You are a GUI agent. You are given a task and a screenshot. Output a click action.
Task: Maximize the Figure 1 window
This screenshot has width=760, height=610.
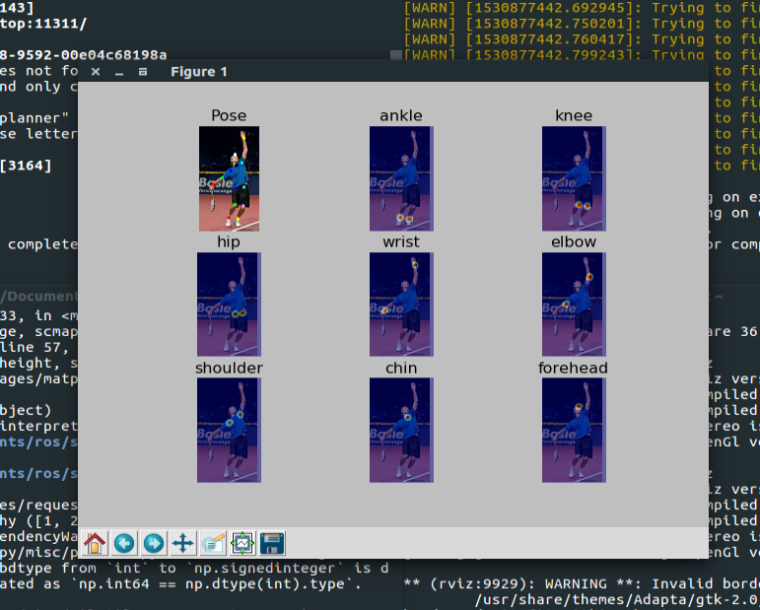tap(143, 72)
